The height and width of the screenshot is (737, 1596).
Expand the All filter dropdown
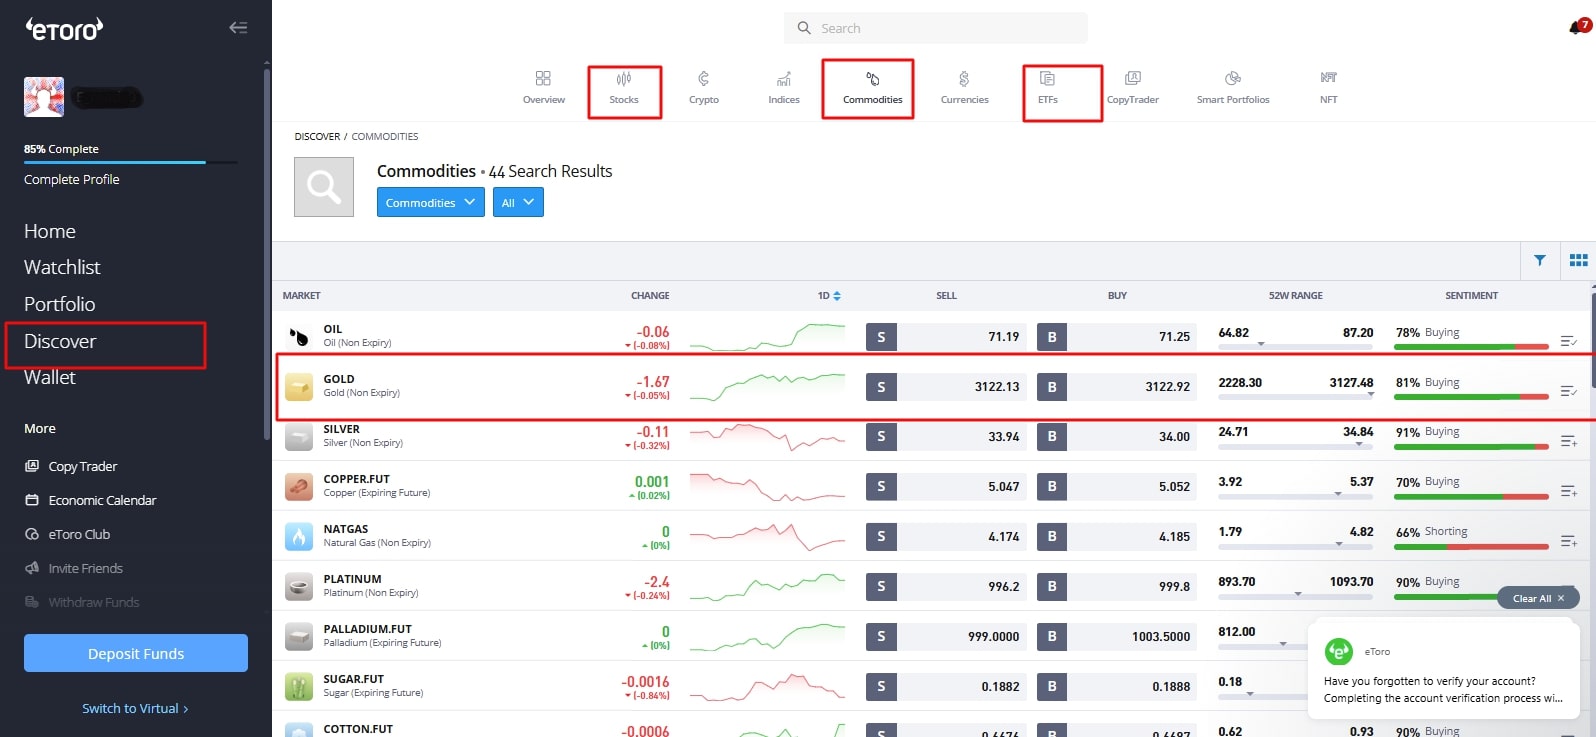(x=518, y=203)
